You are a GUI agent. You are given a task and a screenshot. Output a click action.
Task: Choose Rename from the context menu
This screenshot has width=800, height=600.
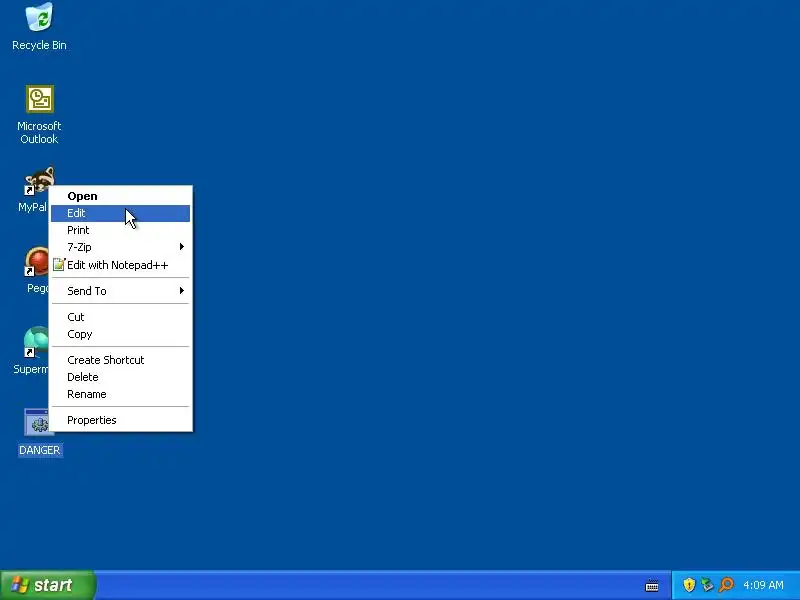pyautogui.click(x=120, y=394)
